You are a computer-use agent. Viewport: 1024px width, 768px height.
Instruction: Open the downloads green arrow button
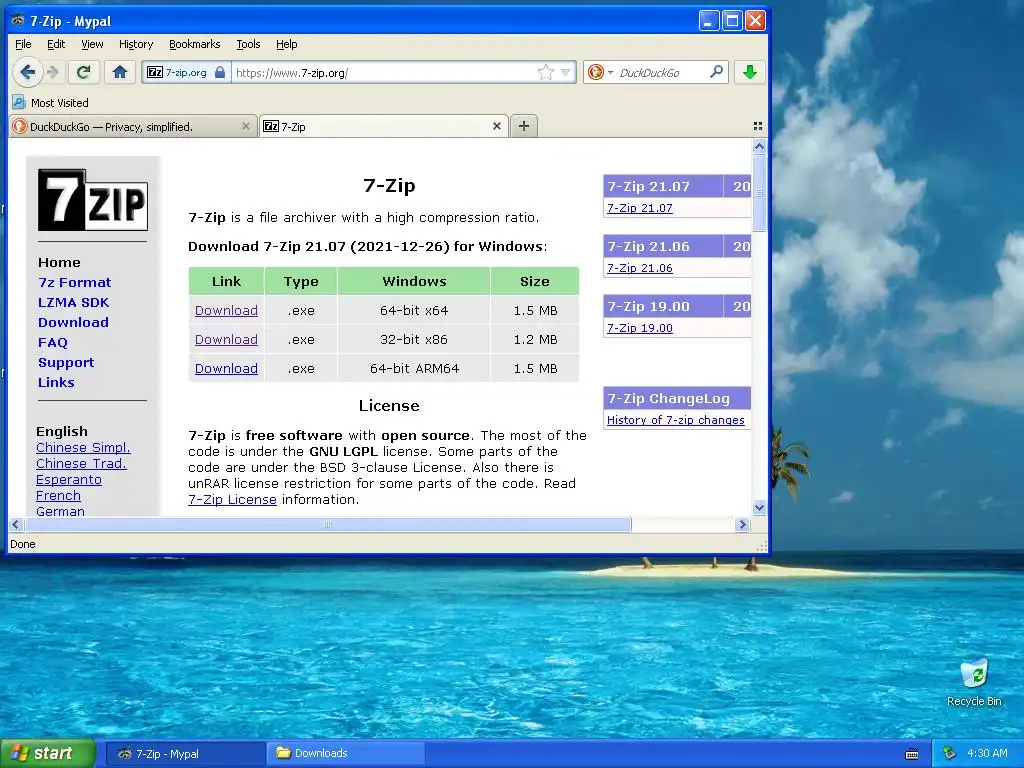coord(750,72)
